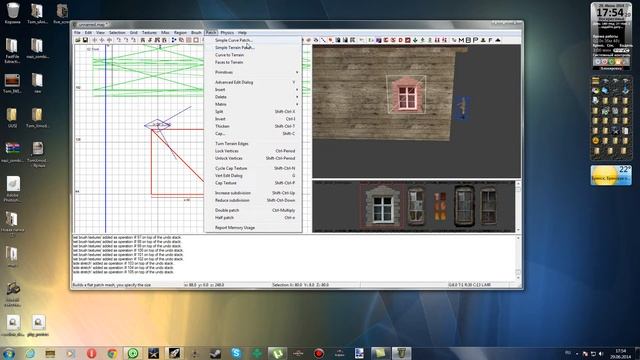Choose Increase subdivision entry
The width and height of the screenshot is (640, 360).
coord(253,193)
